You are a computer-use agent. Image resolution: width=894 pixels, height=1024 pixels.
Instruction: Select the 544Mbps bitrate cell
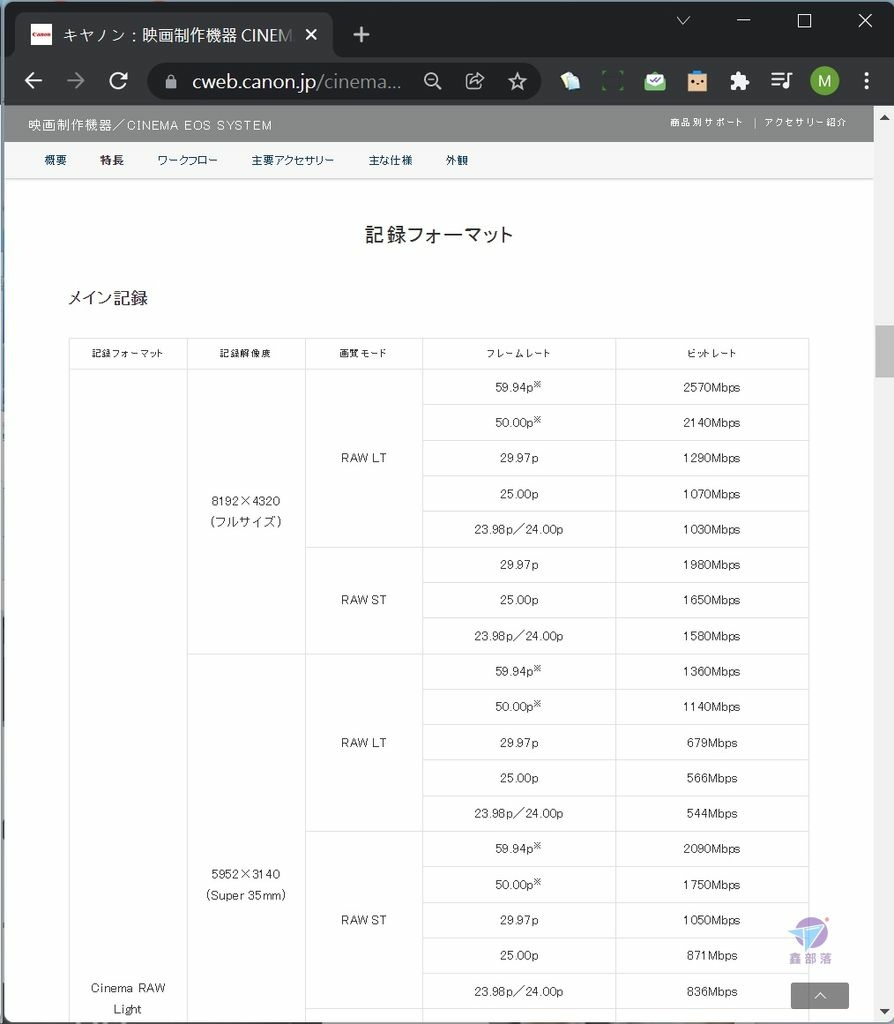point(712,814)
